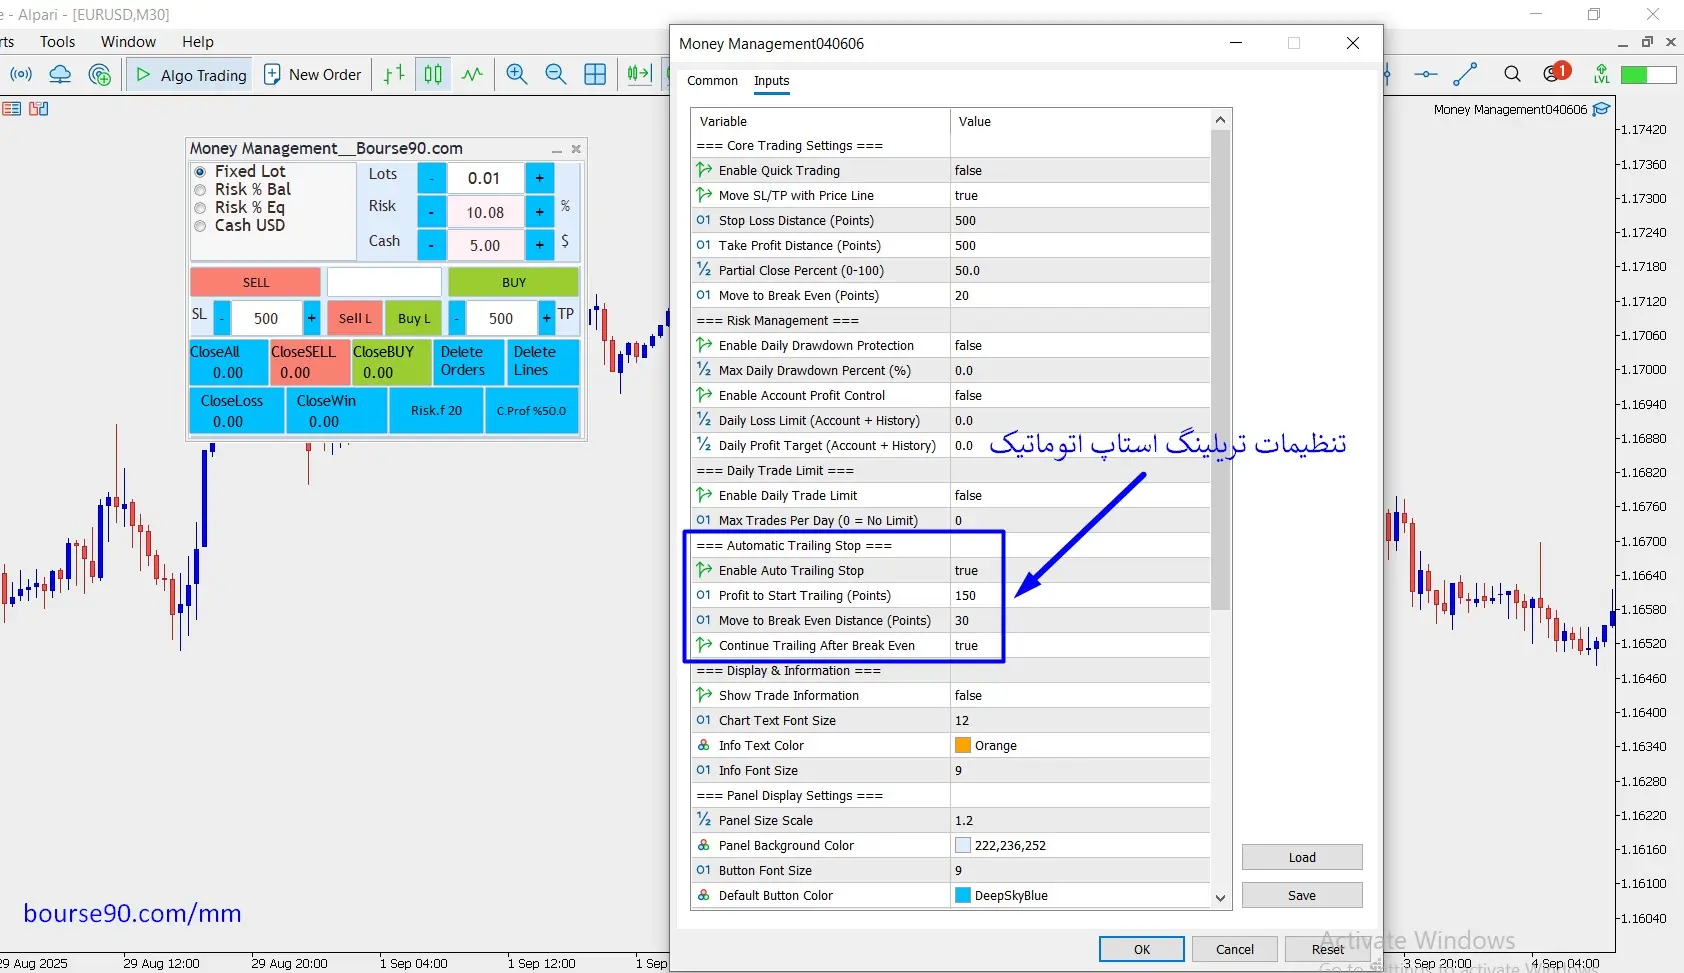This screenshot has width=1684, height=973.
Task: Select the Risk % Bal radio option
Action: (200, 190)
